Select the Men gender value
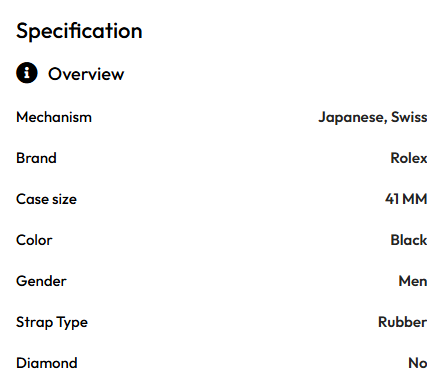Screen dimensions: 442x384 pos(413,281)
